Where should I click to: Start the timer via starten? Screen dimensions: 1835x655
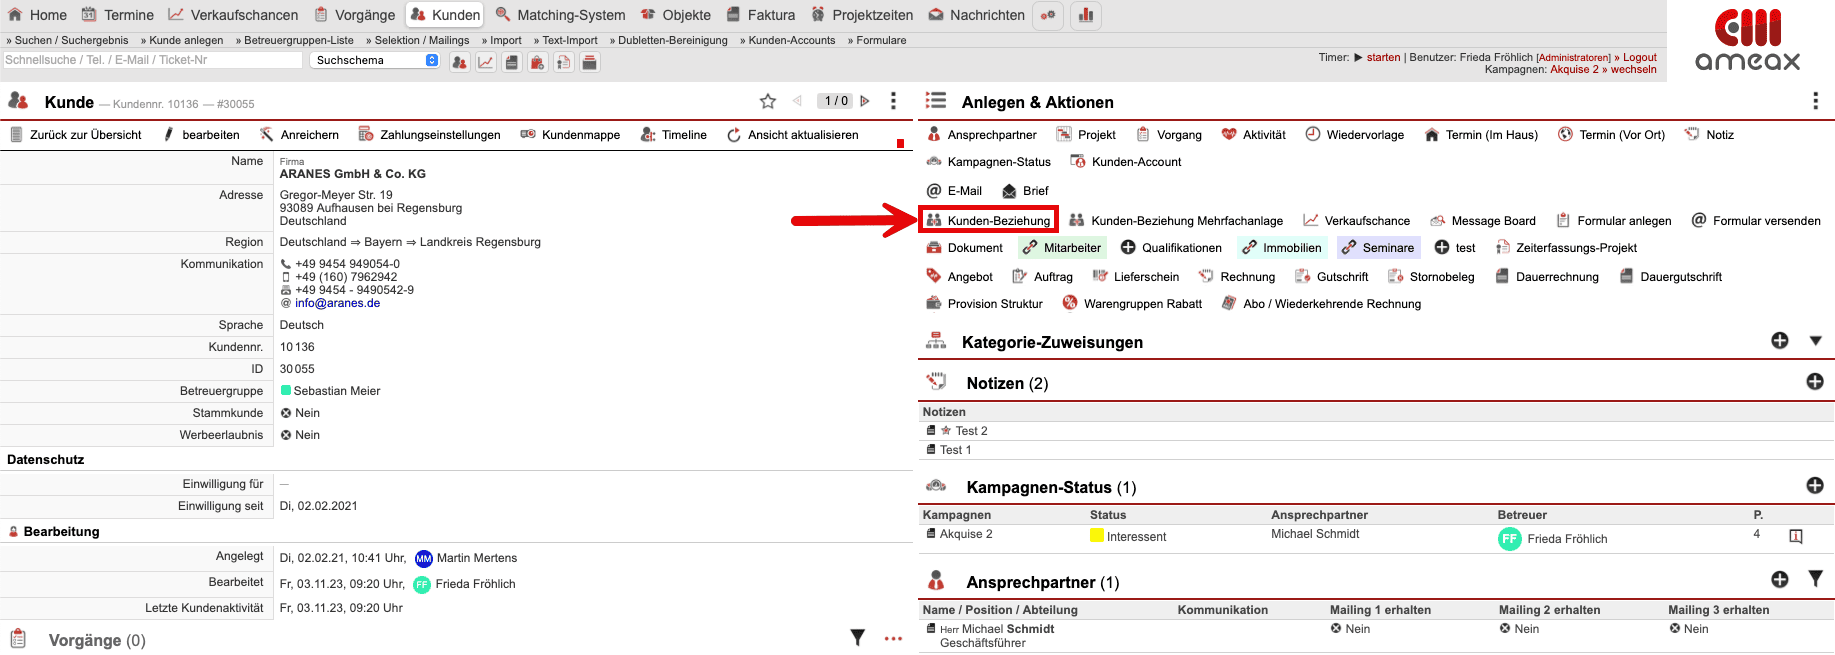click(x=1383, y=57)
